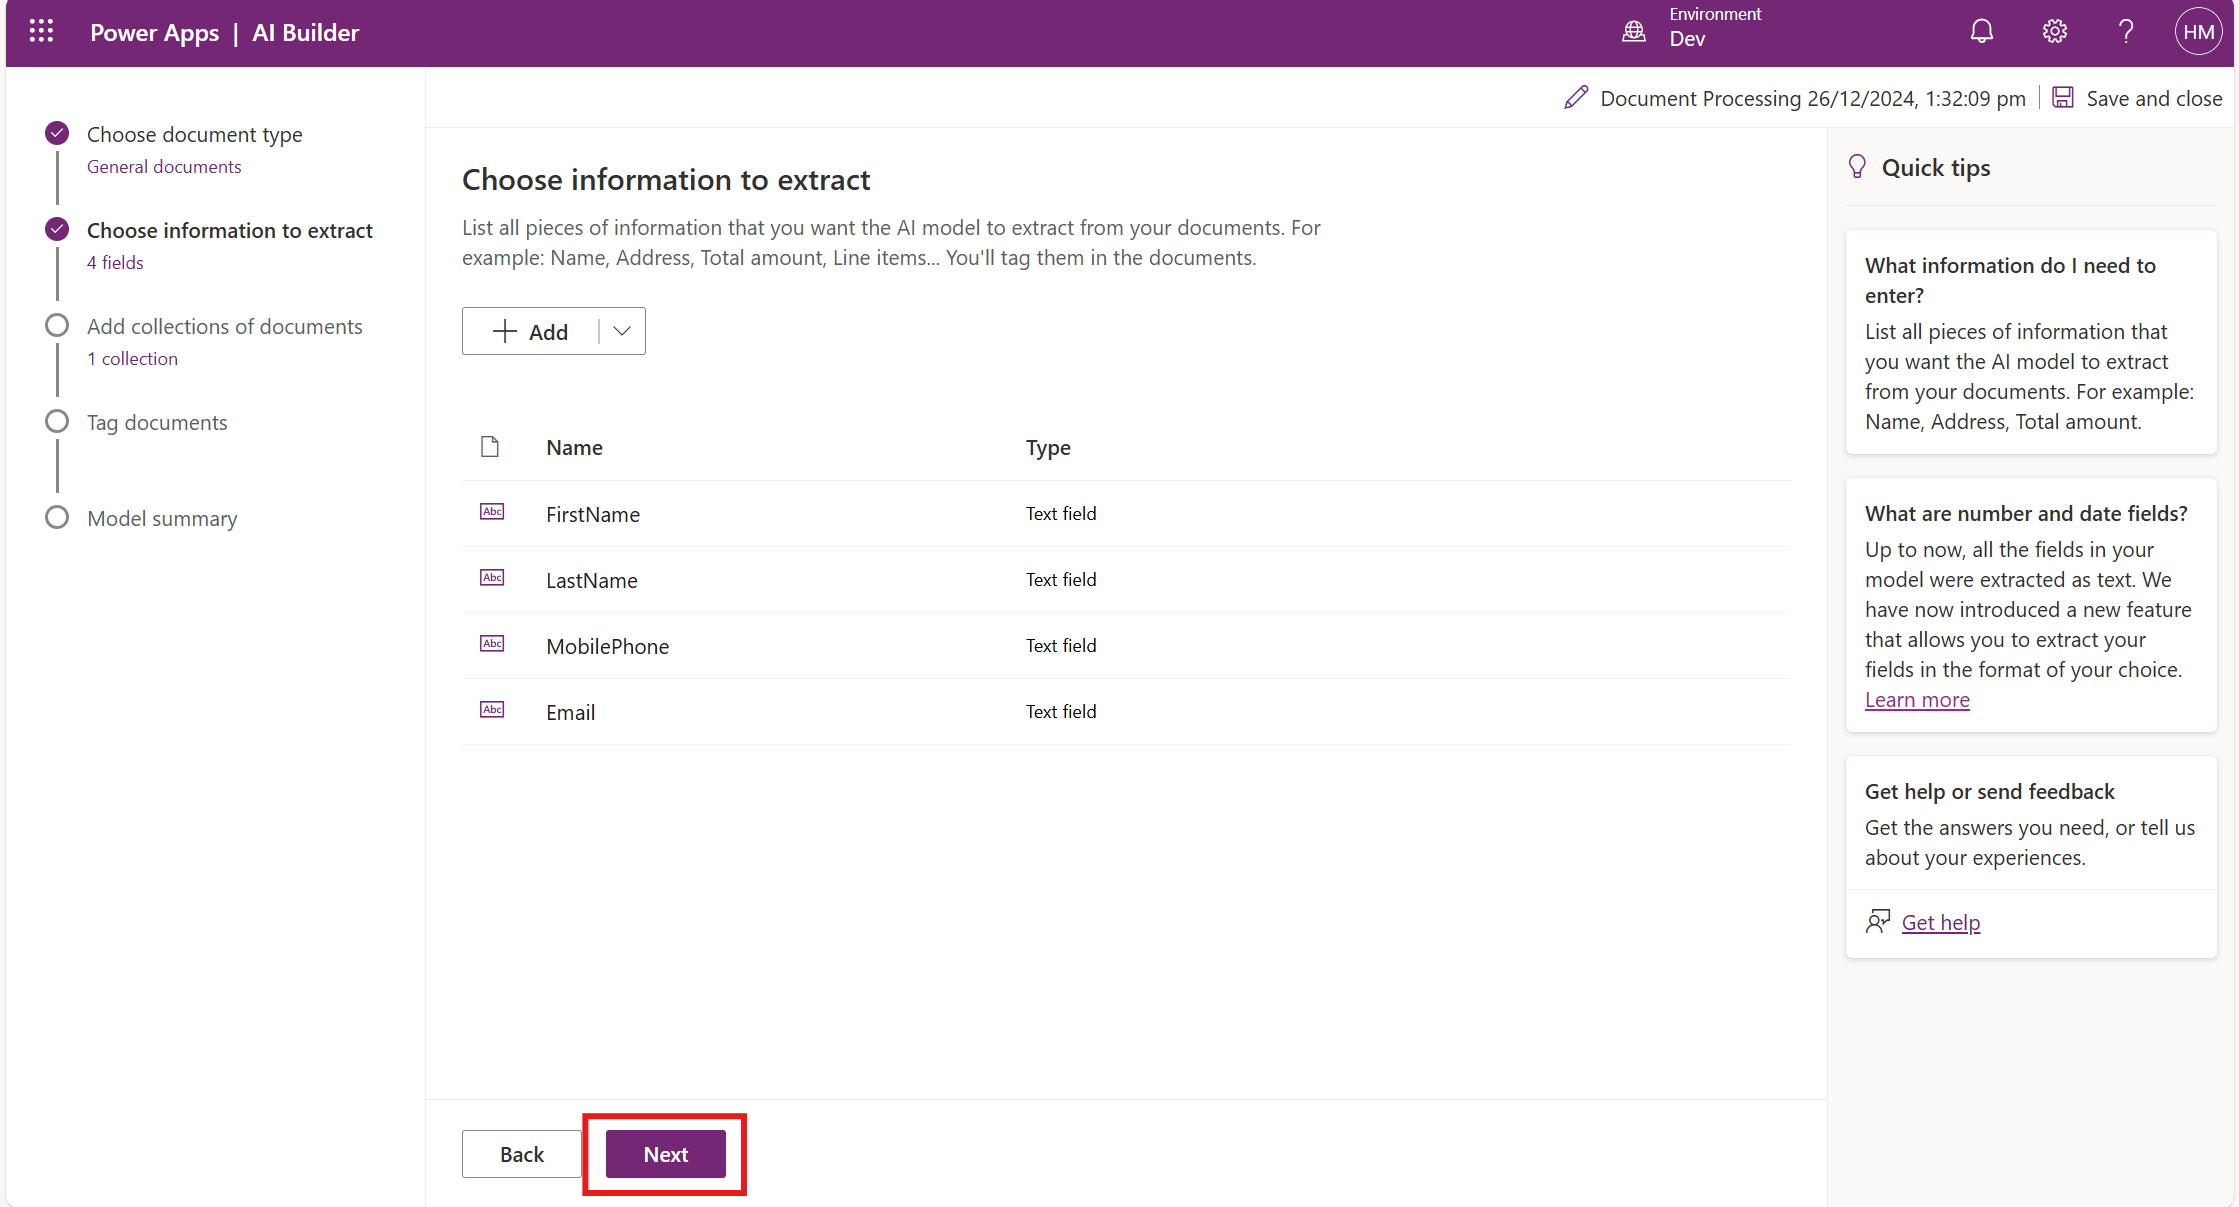This screenshot has height=1207, width=2239.
Task: Click the FirstName text field type icon
Action: (492, 512)
